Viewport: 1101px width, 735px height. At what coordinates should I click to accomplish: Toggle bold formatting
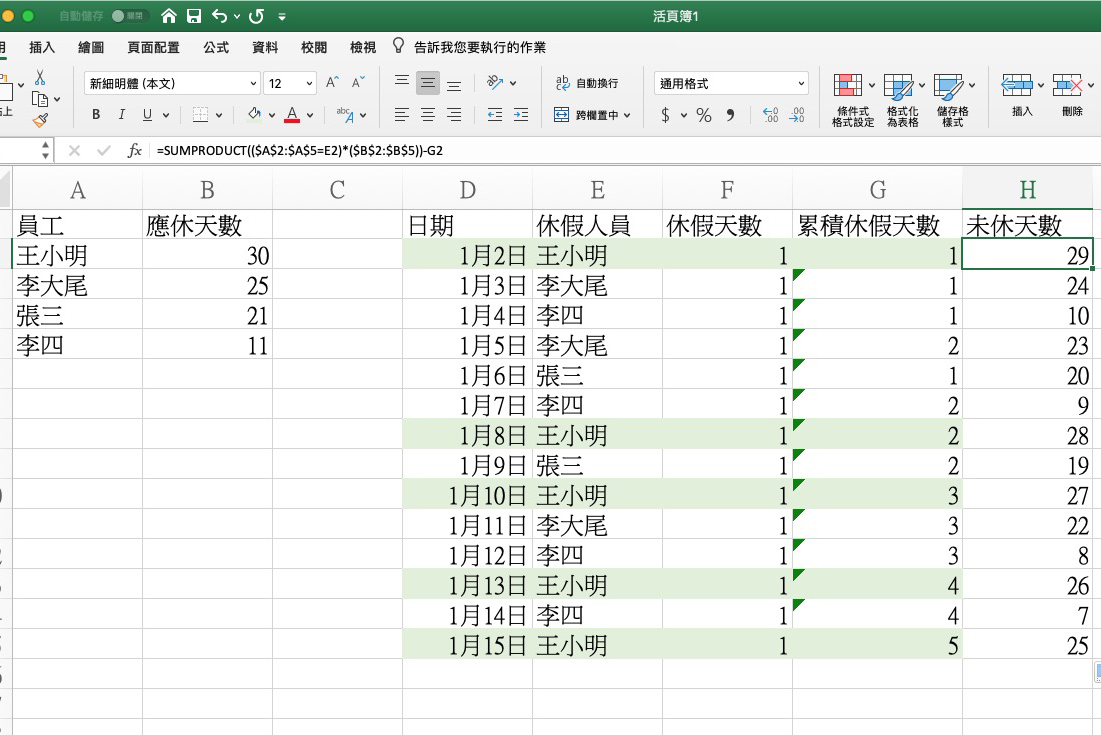tap(96, 115)
